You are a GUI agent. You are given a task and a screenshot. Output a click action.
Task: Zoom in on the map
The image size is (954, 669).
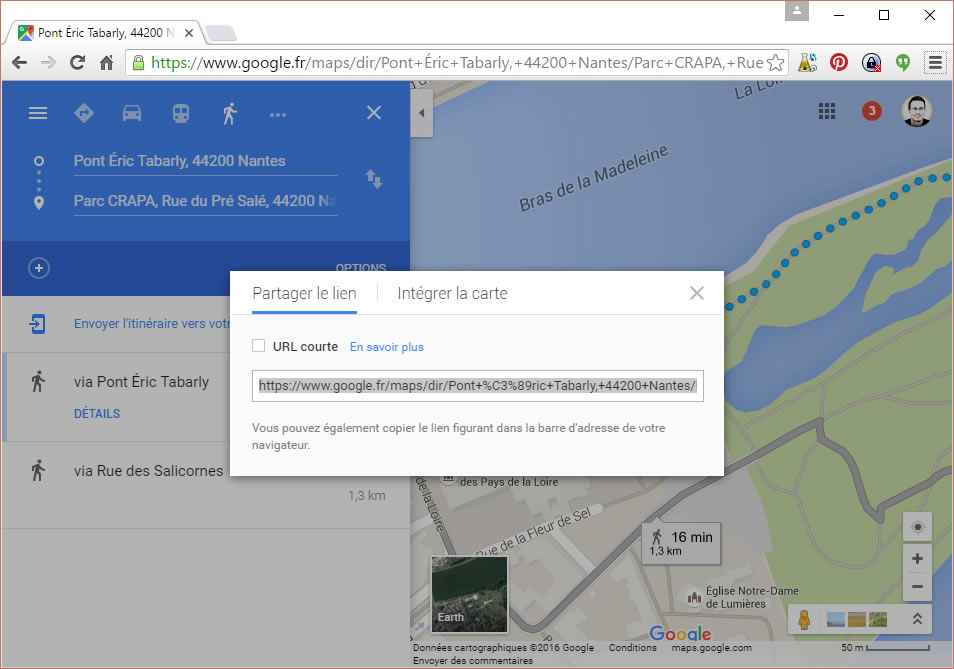tap(917, 558)
